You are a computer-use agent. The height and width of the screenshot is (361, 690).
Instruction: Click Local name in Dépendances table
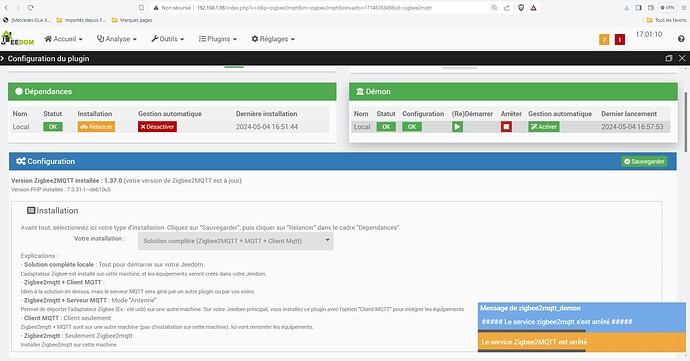pyautogui.click(x=21, y=127)
